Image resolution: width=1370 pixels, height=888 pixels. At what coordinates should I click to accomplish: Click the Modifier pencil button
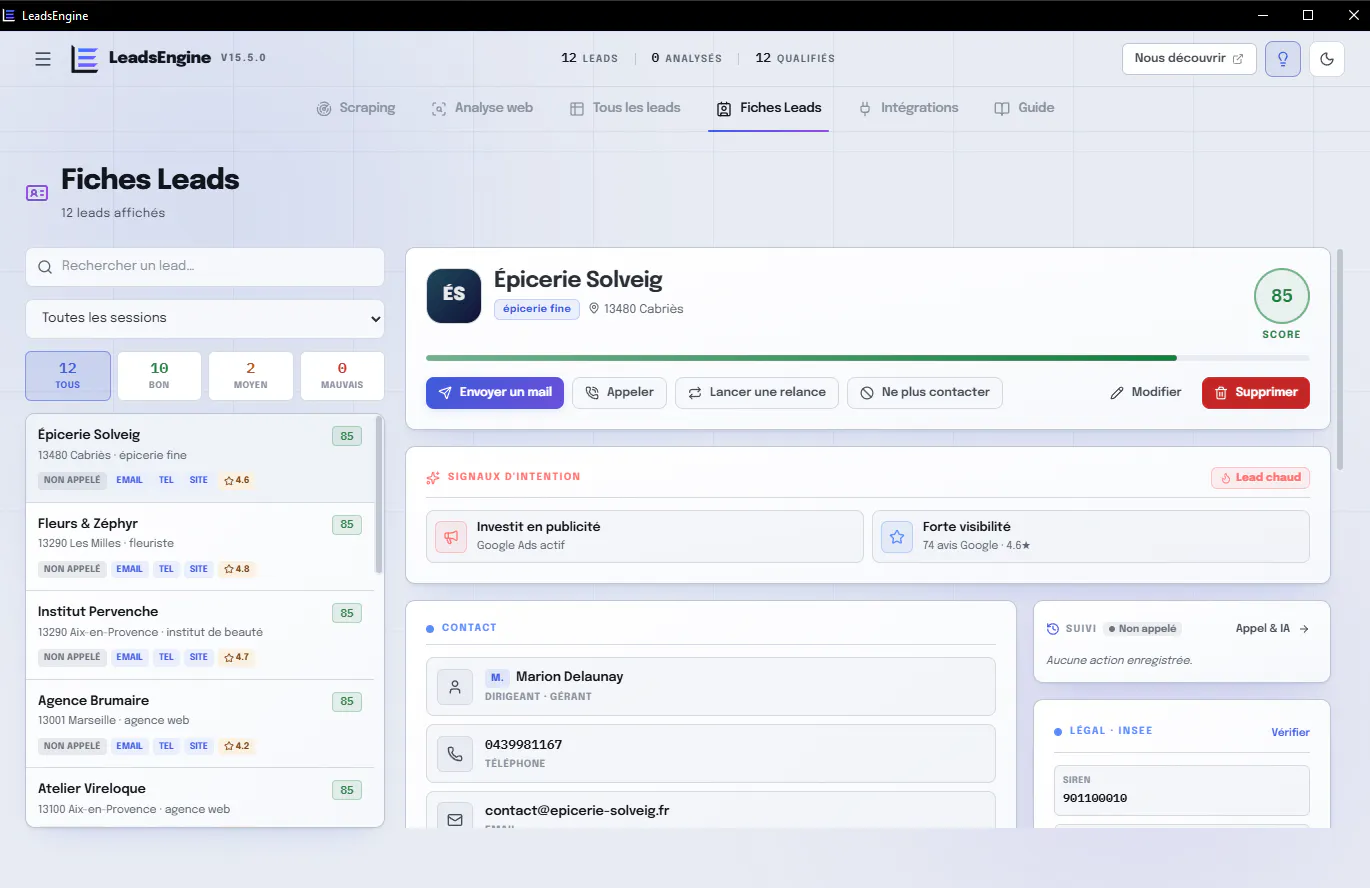(x=1146, y=392)
